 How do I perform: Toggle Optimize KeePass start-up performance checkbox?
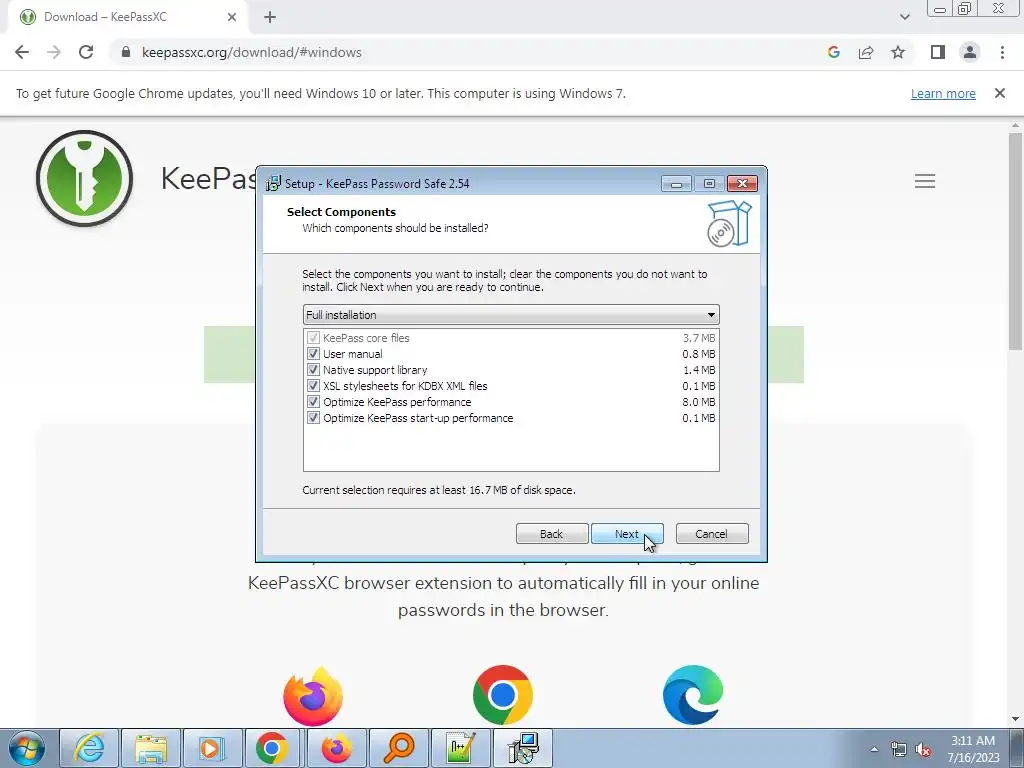tap(313, 418)
